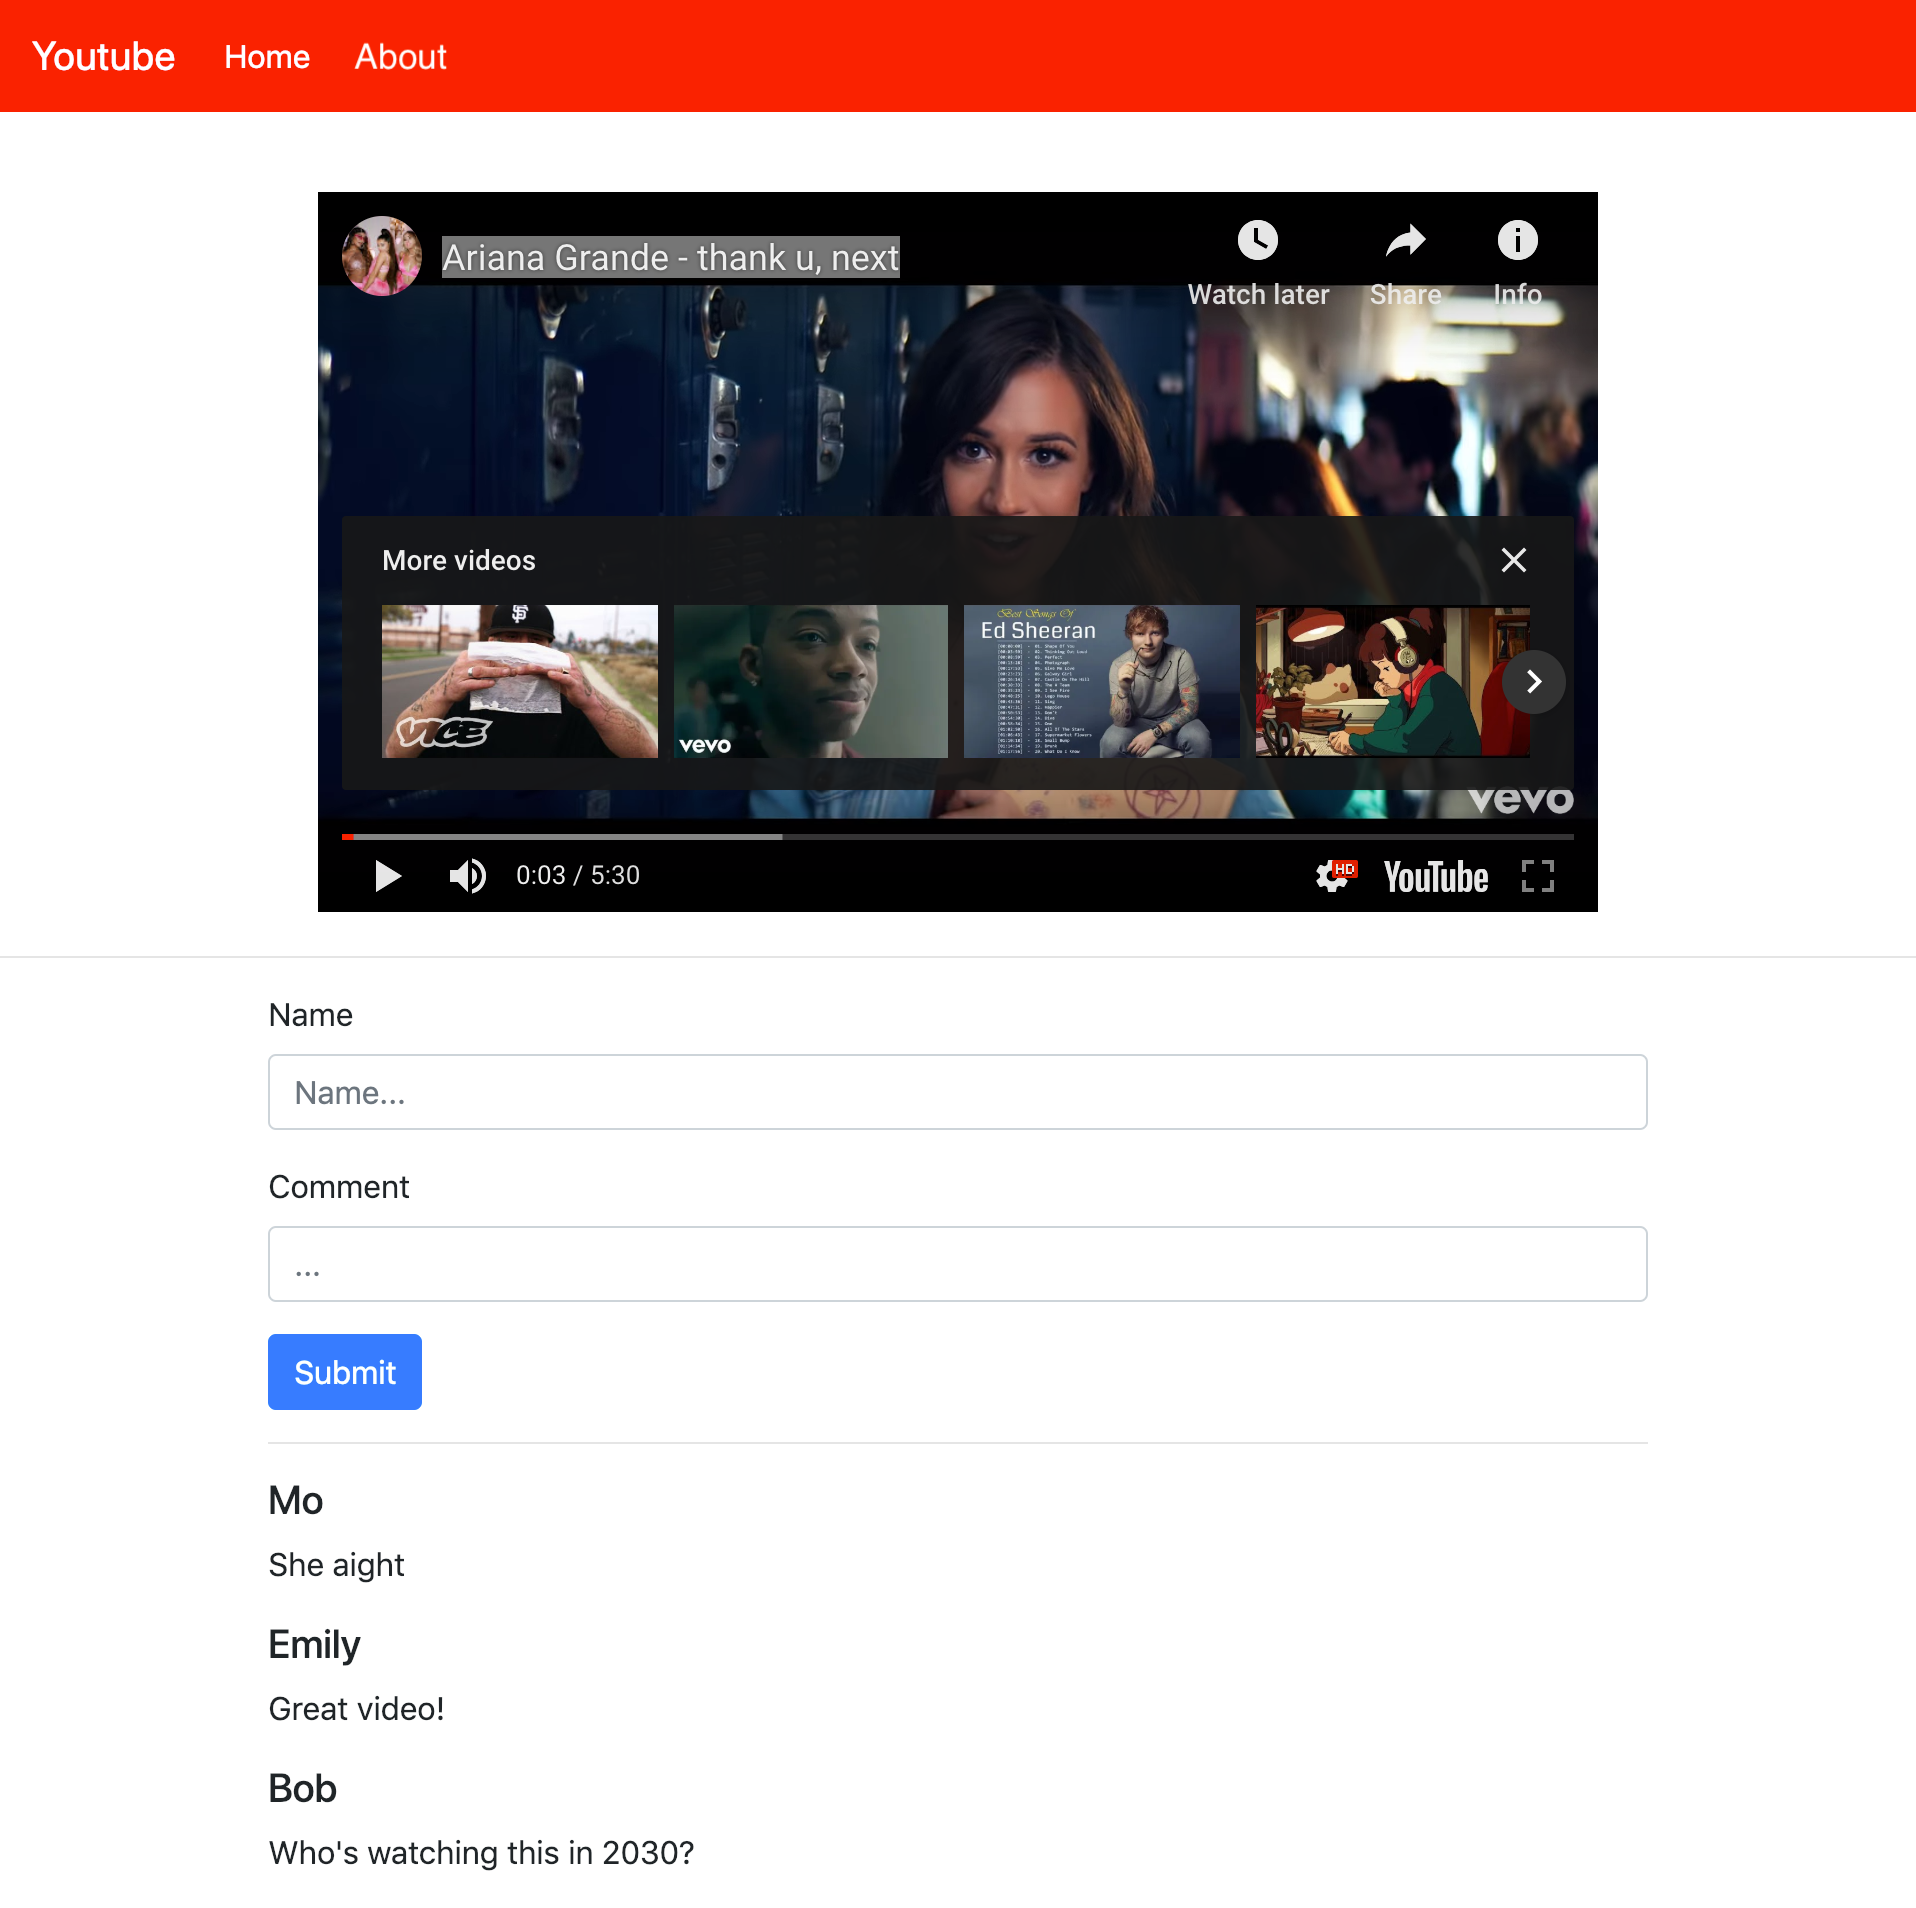Click the Watch later clock icon
Viewport: 1916px width, 1908px height.
pyautogui.click(x=1257, y=240)
